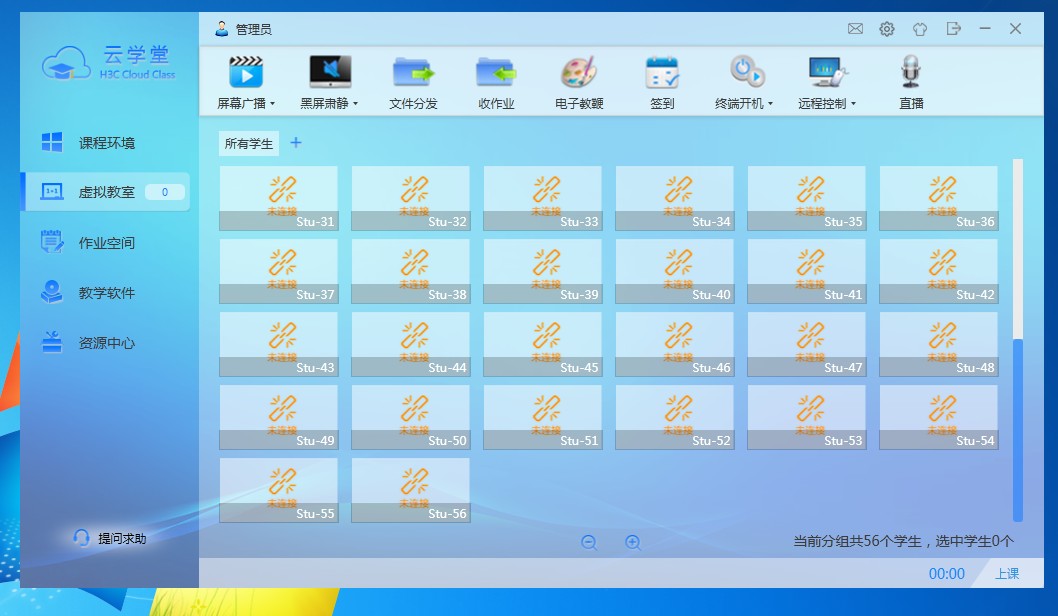Start live broadcast (直播) microphone
This screenshot has height=616, width=1058.
click(x=911, y=72)
